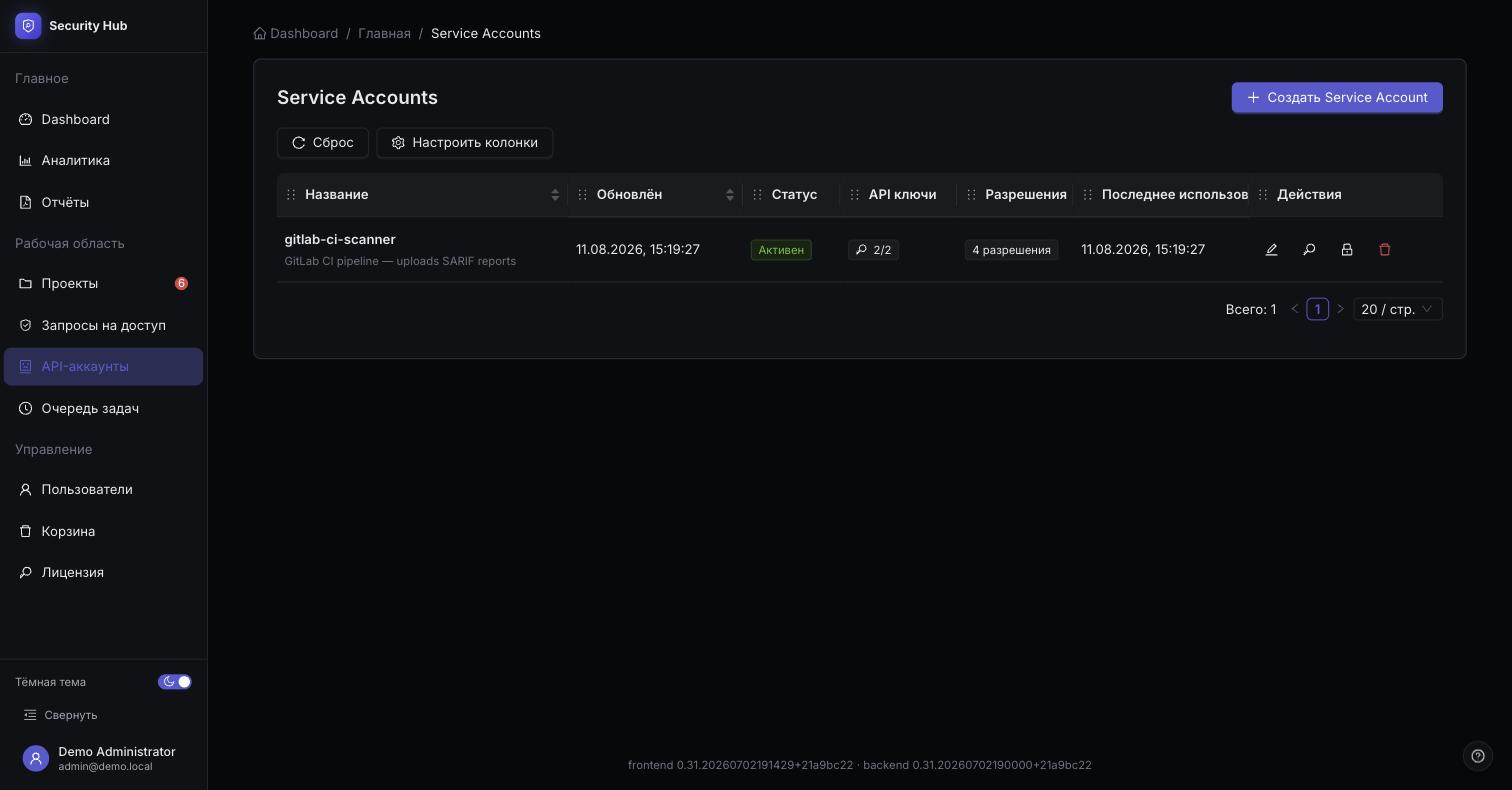Follow the Dashboard breadcrumb link
Image resolution: width=1512 pixels, height=790 pixels.
pos(304,34)
